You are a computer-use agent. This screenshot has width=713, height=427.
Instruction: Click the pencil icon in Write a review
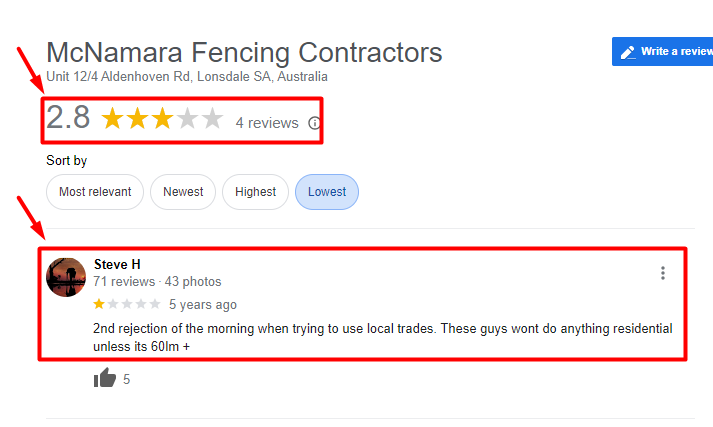pos(628,52)
